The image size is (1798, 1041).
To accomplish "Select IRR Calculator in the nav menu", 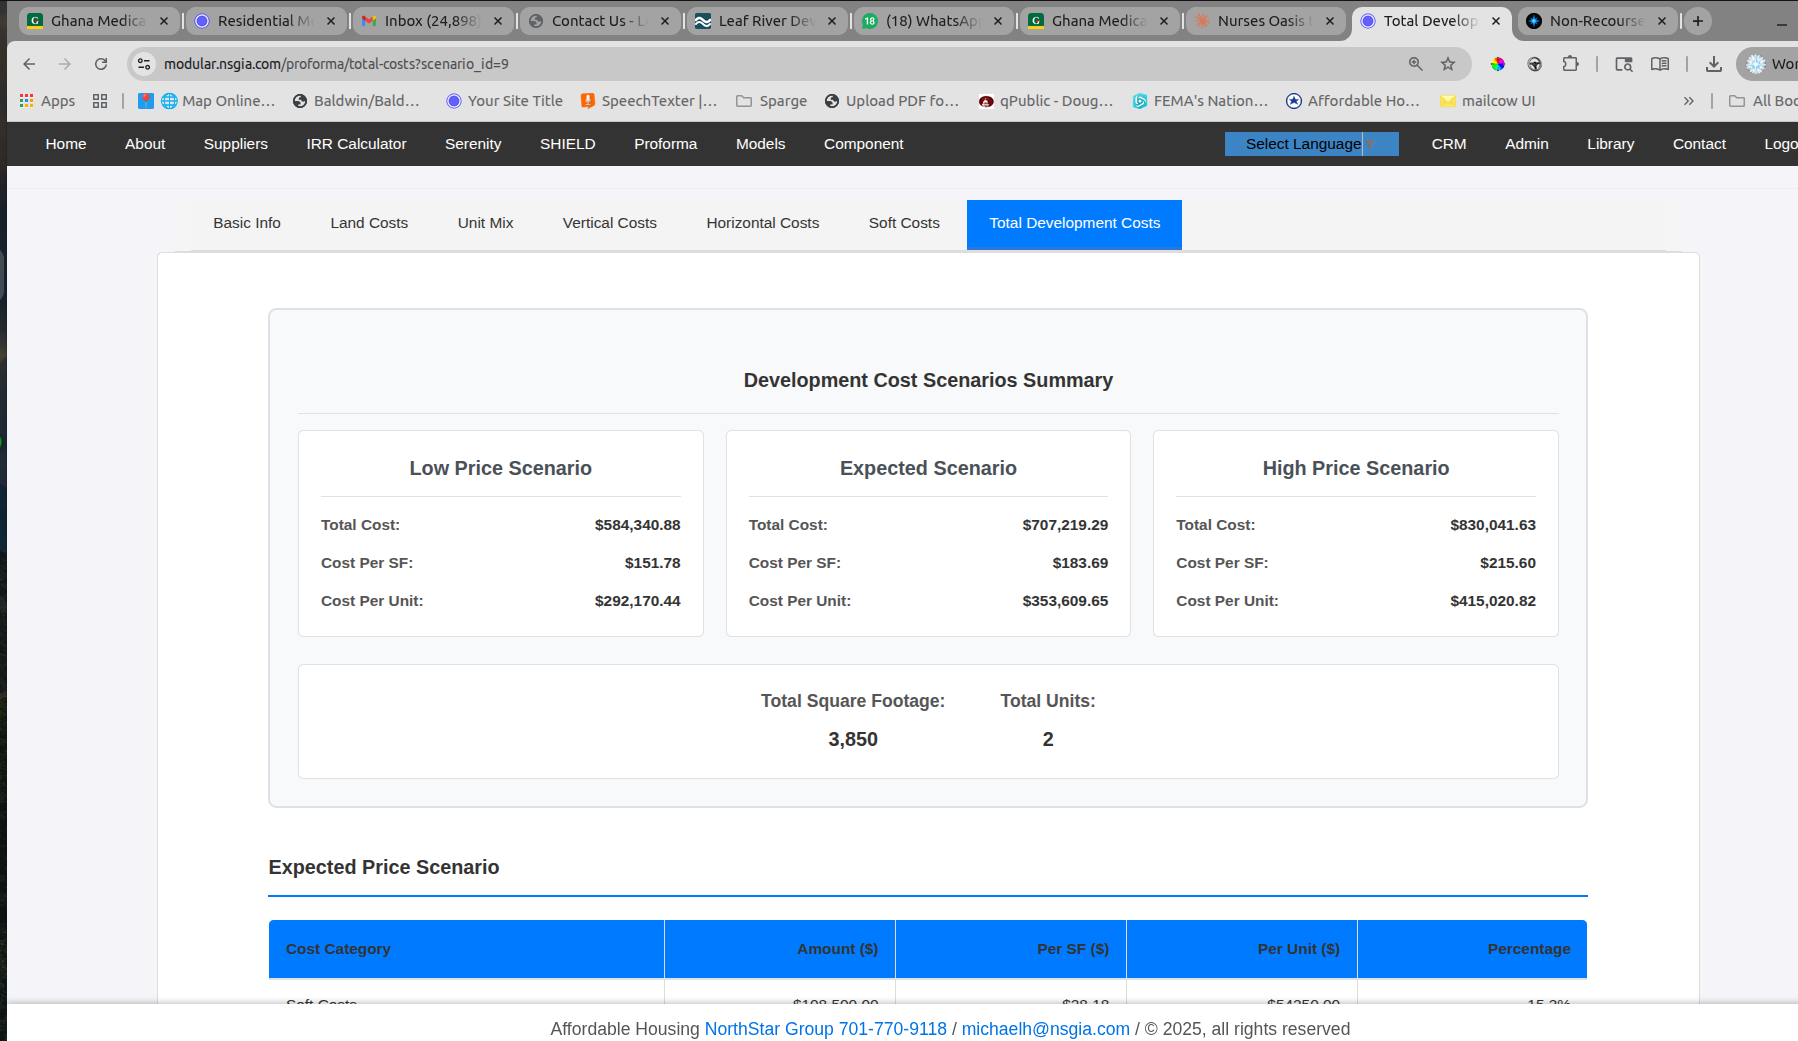I will tap(356, 144).
